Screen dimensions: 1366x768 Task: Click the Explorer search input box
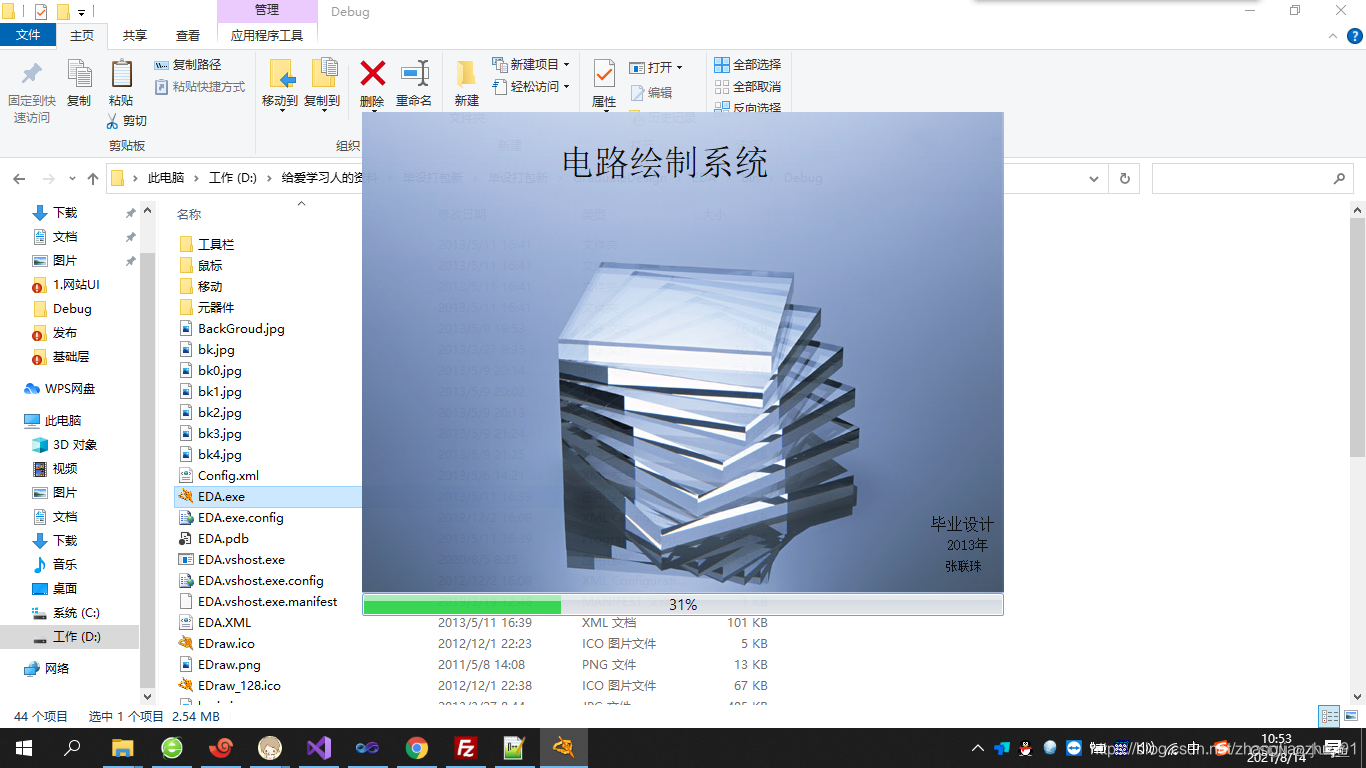1254,179
